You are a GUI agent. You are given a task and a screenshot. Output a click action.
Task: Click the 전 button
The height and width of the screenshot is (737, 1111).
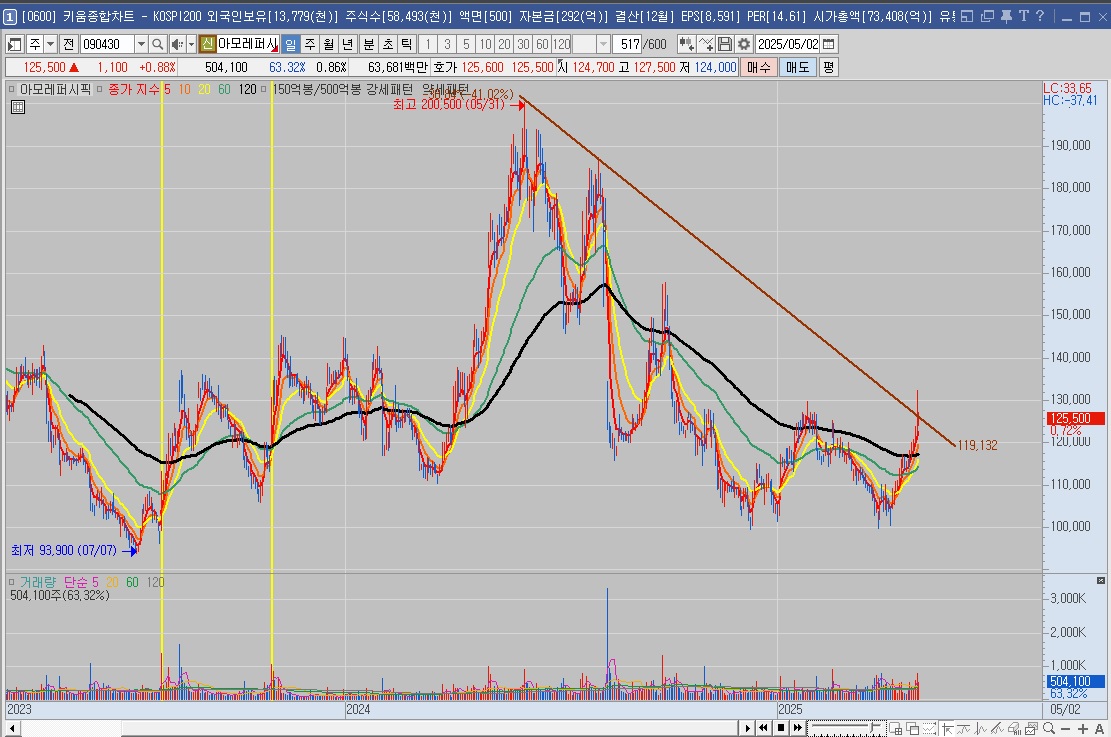point(68,44)
